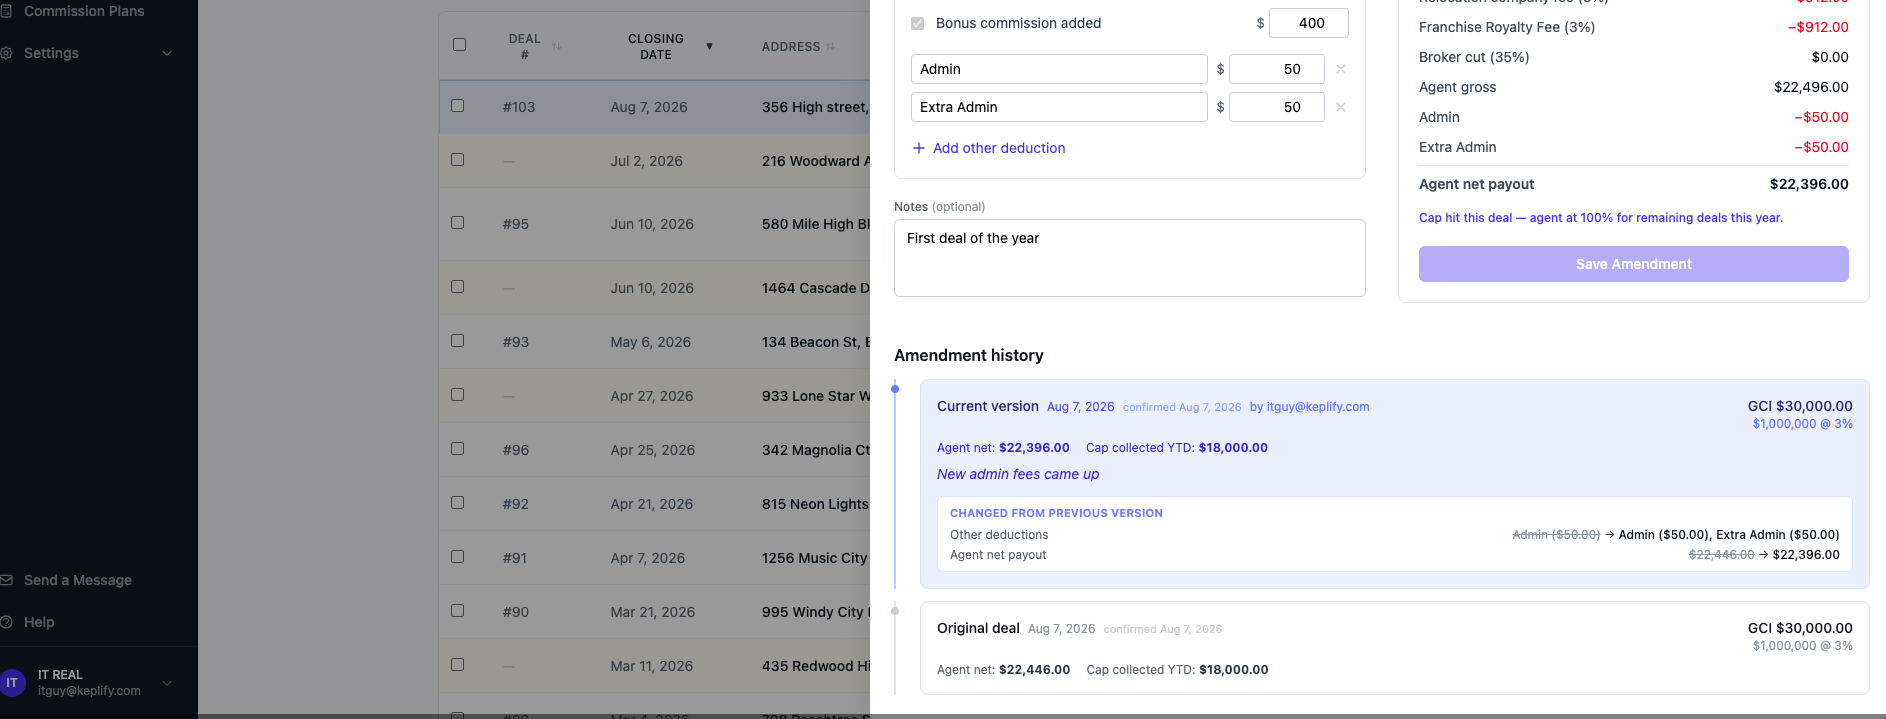This screenshot has height=719, width=1886.
Task: Click the Agent net payout value $22,396.00
Action: coord(1808,184)
